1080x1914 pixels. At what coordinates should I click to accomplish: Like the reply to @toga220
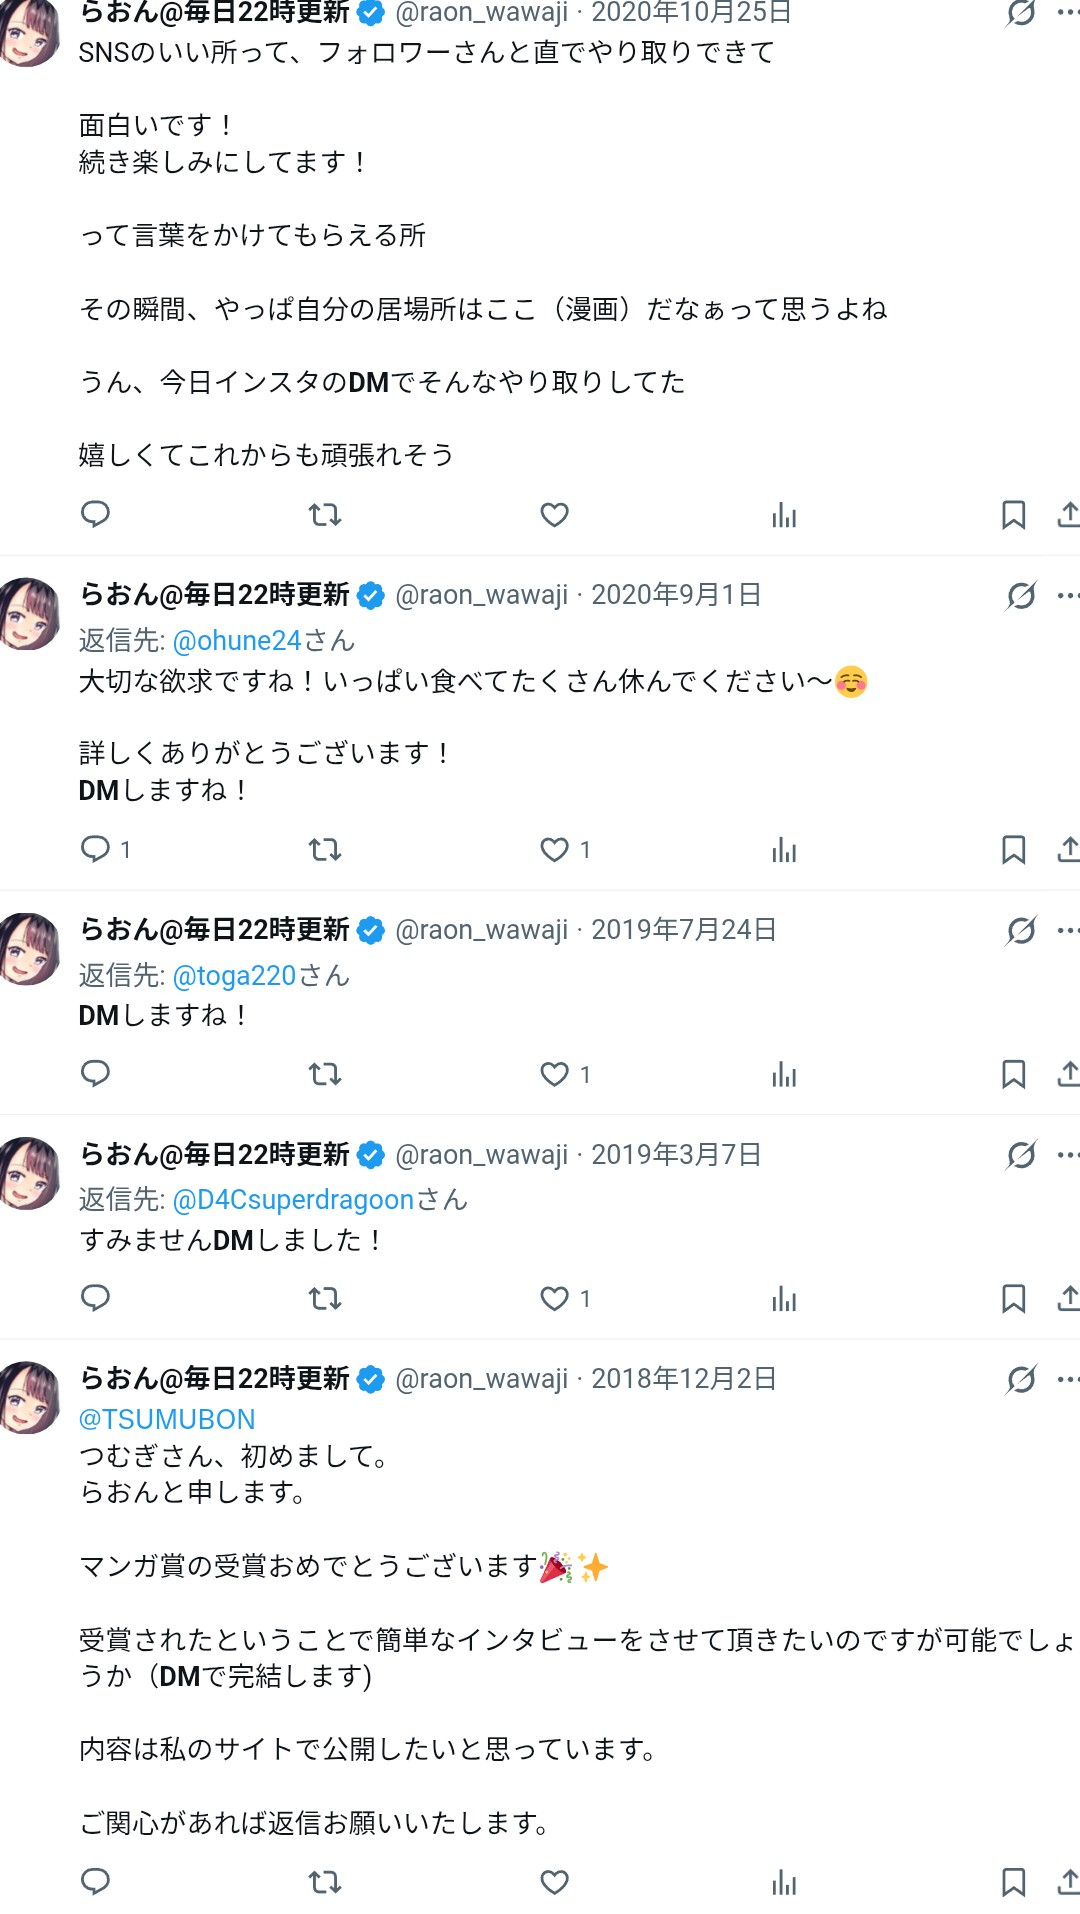(555, 1074)
